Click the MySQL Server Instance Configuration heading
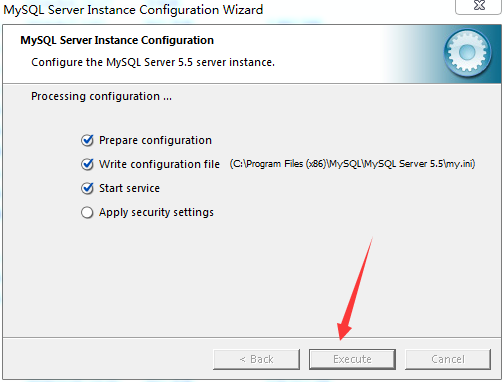This screenshot has height=382, width=504. [117, 40]
